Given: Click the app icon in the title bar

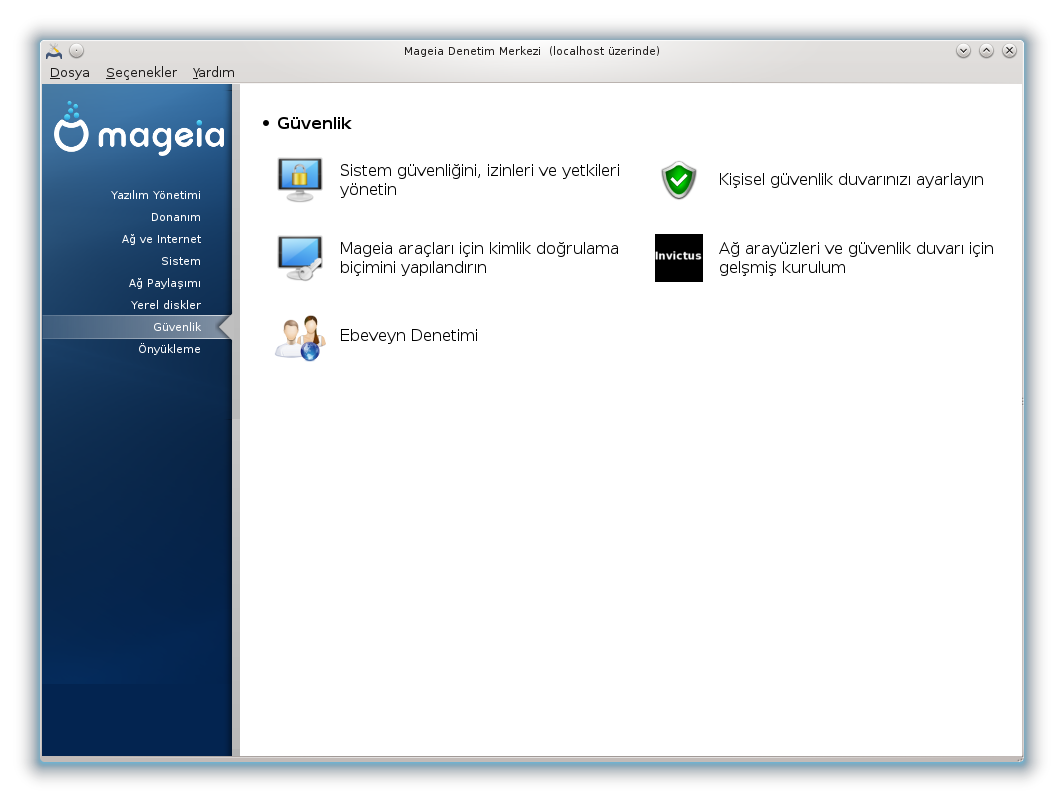Looking at the screenshot, I should point(54,51).
